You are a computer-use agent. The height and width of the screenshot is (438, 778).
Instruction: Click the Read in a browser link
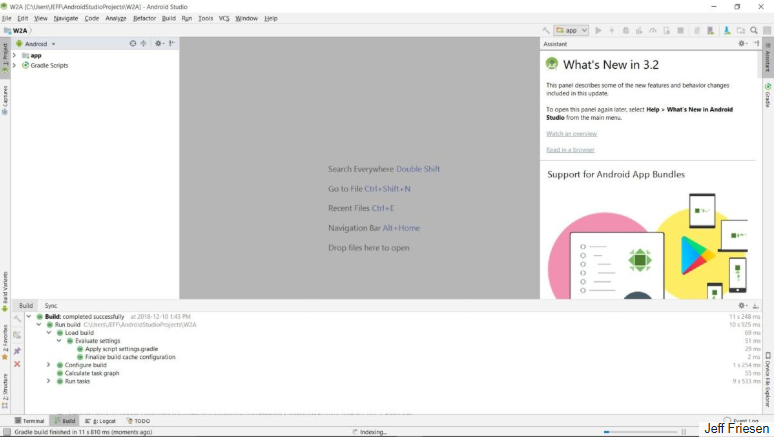(570, 150)
